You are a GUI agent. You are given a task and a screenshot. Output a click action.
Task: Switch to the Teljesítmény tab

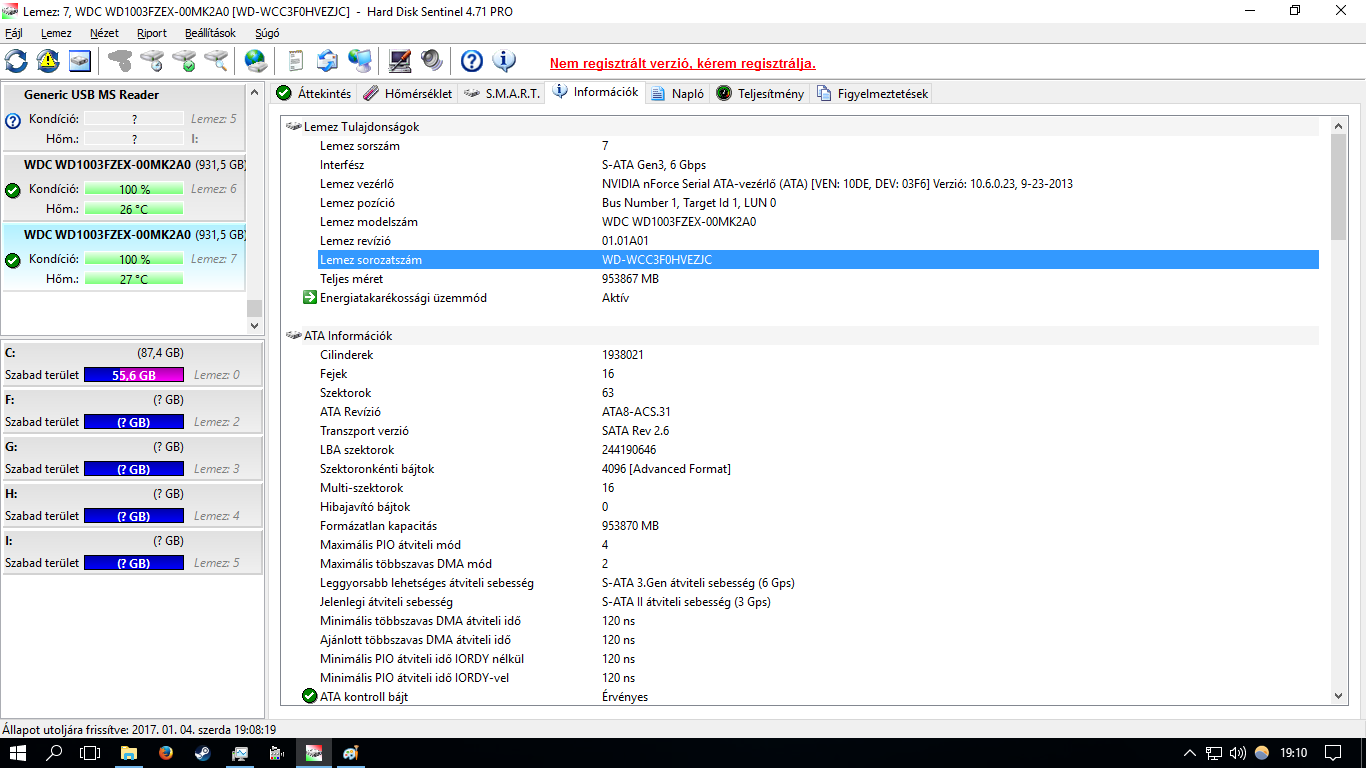[x=760, y=93]
